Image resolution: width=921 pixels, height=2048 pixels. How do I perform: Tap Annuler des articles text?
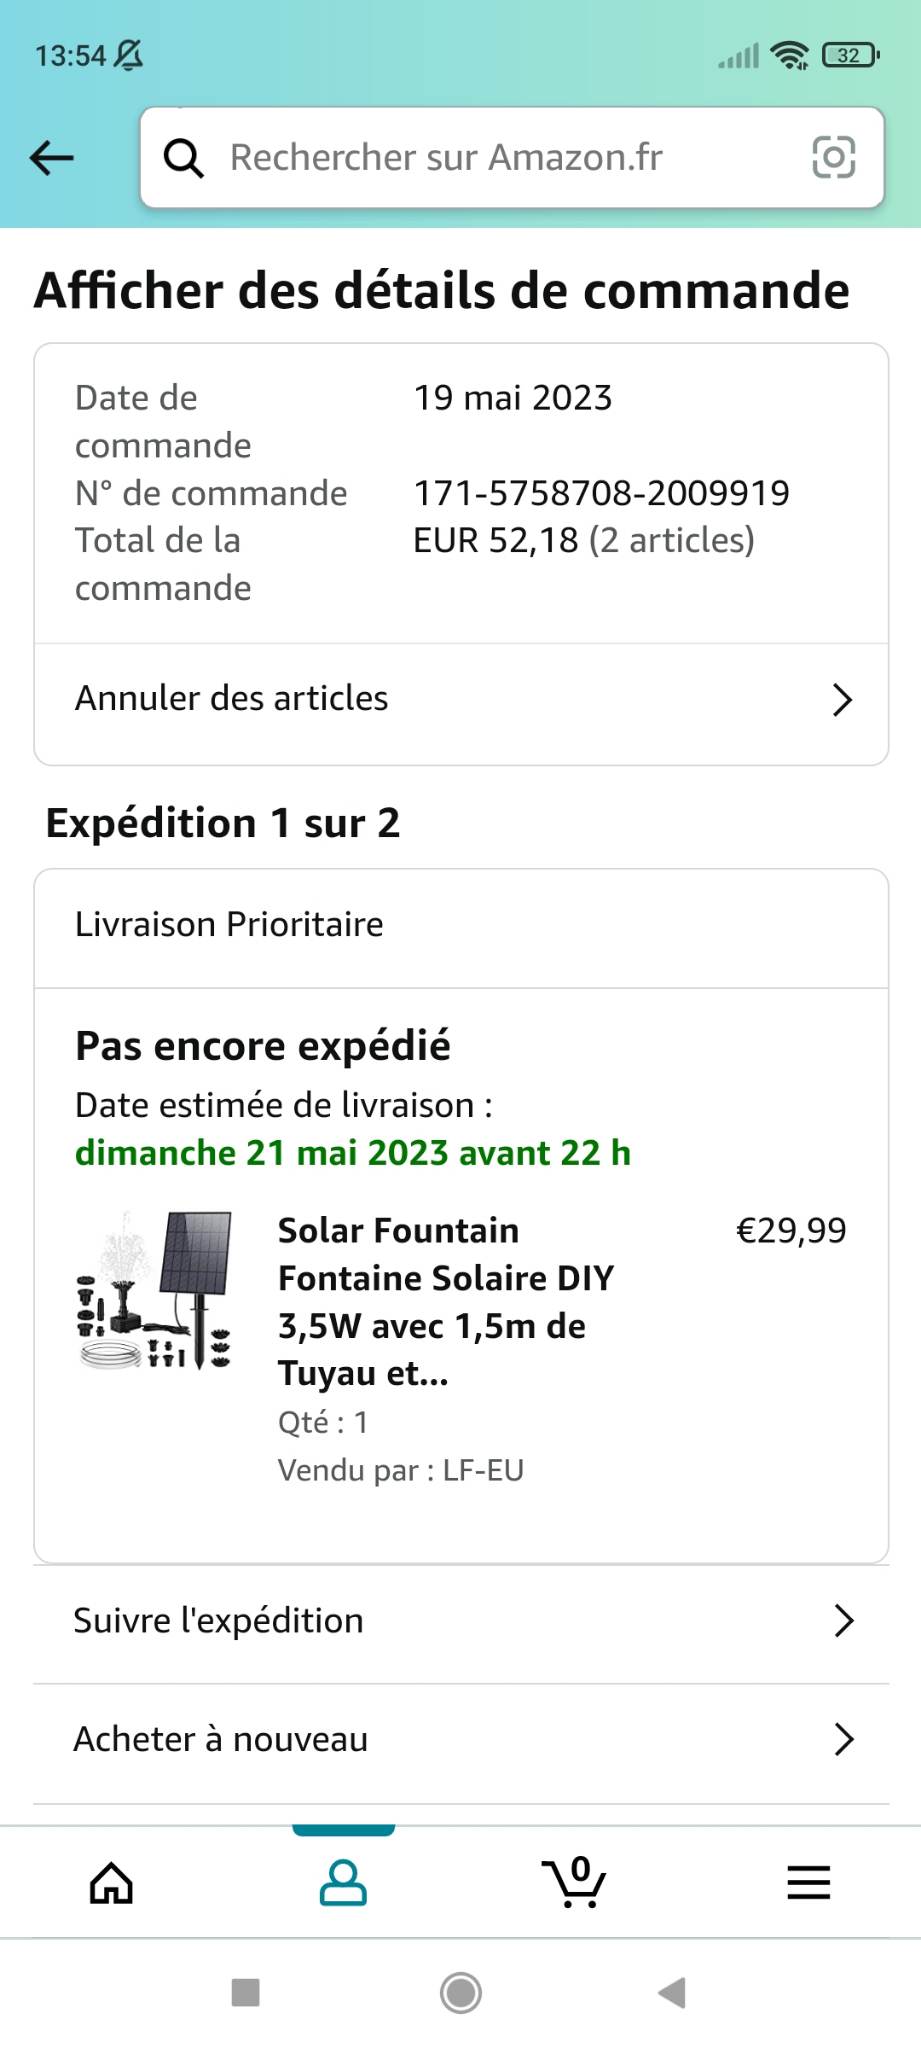tap(232, 699)
